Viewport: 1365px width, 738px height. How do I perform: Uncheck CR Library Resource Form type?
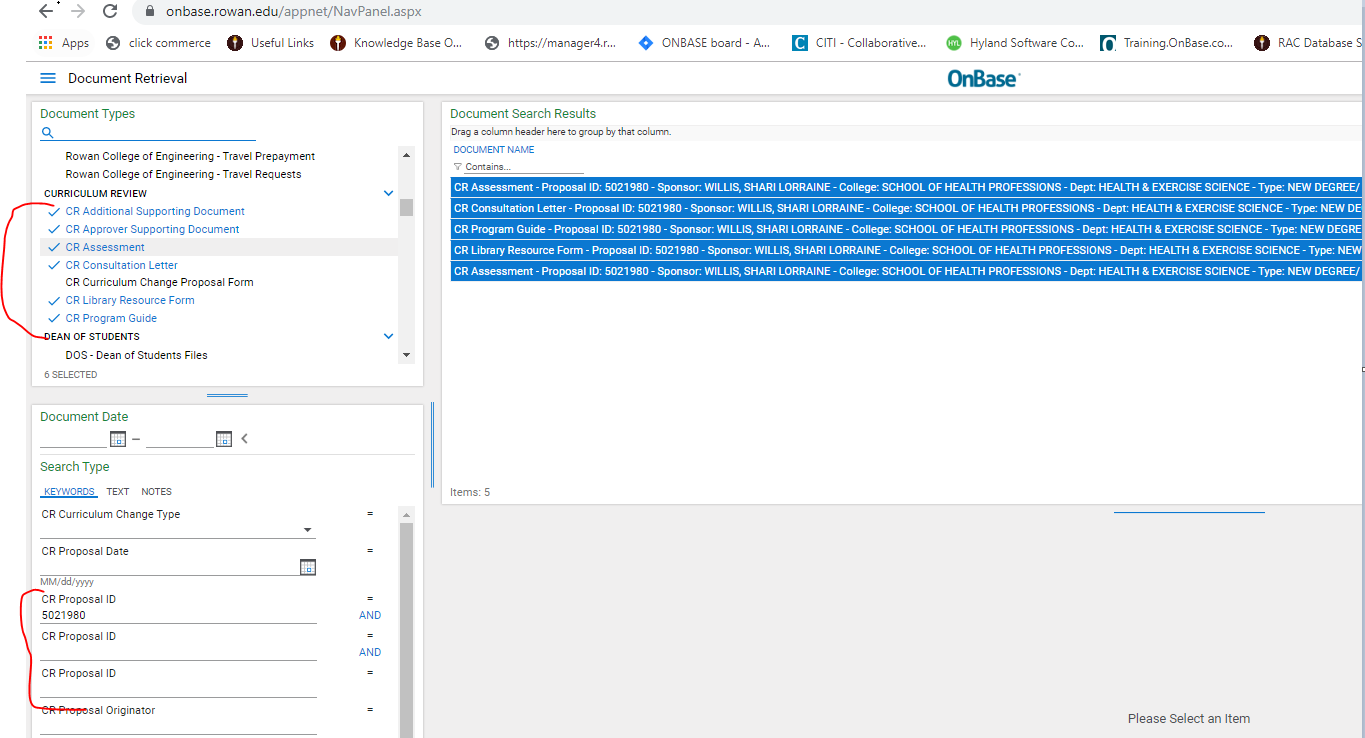pos(130,300)
